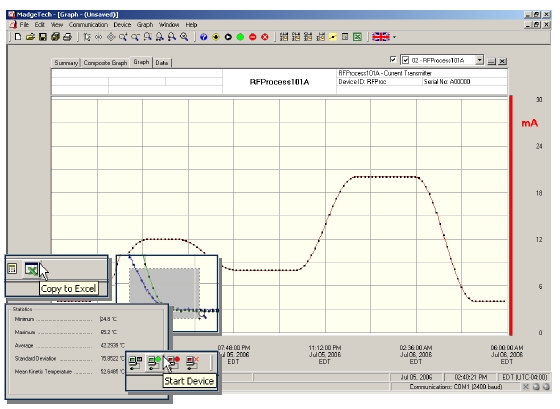Click Communications: COM1 (2400 baud) status
The height and width of the screenshot is (409, 560).
pos(455,387)
